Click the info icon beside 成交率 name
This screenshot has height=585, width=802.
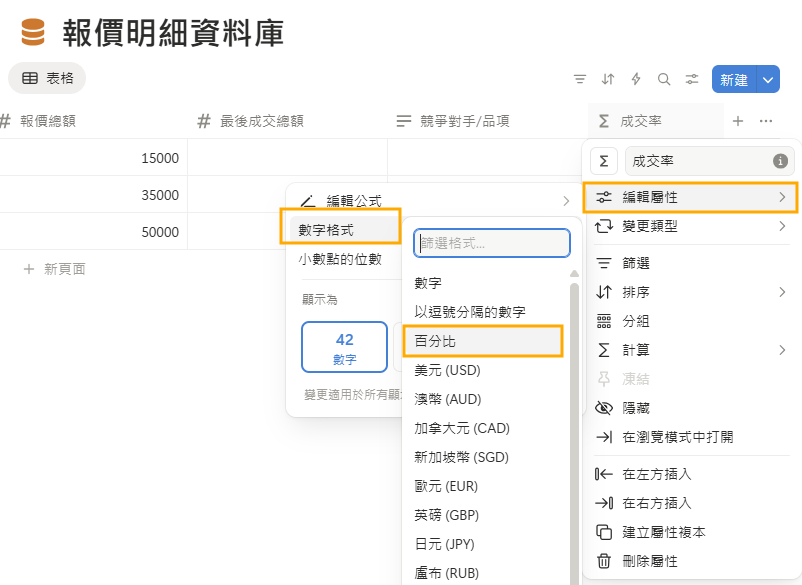(x=780, y=161)
